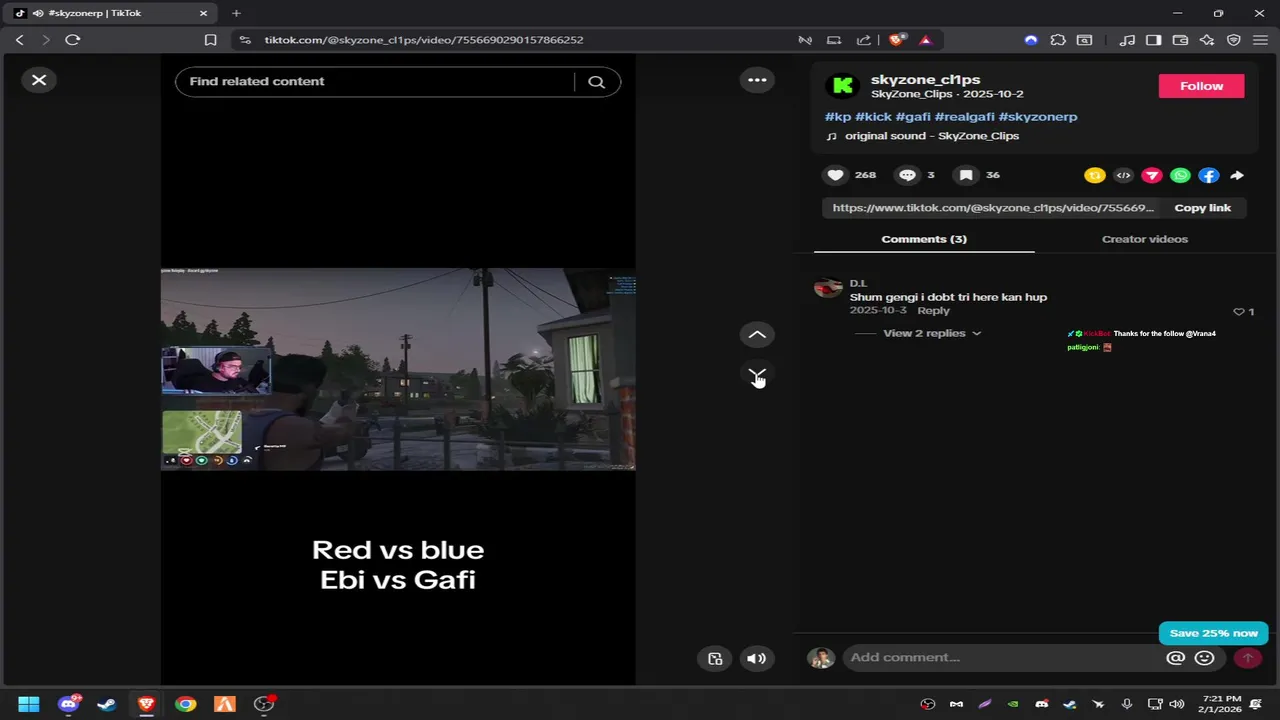Copy link button

1202,208
